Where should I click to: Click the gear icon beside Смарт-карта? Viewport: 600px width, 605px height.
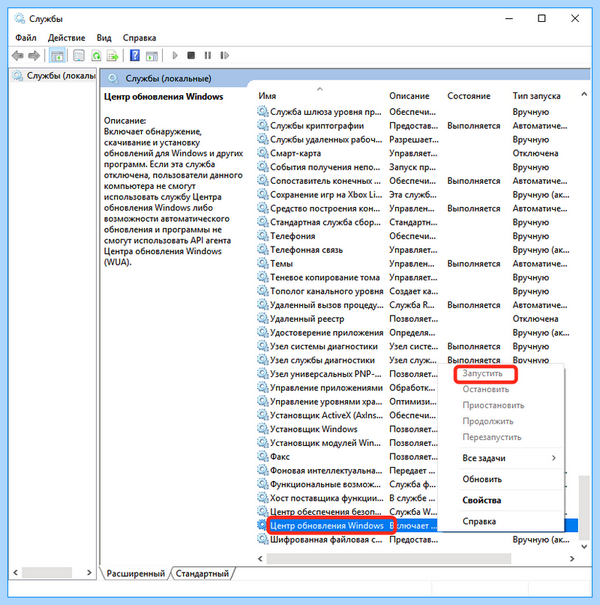point(263,153)
